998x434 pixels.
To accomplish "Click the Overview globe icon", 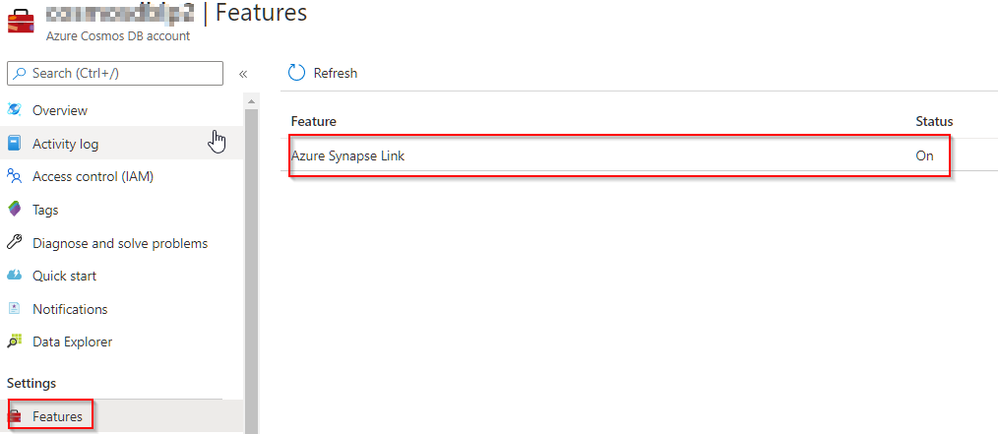I will point(14,110).
